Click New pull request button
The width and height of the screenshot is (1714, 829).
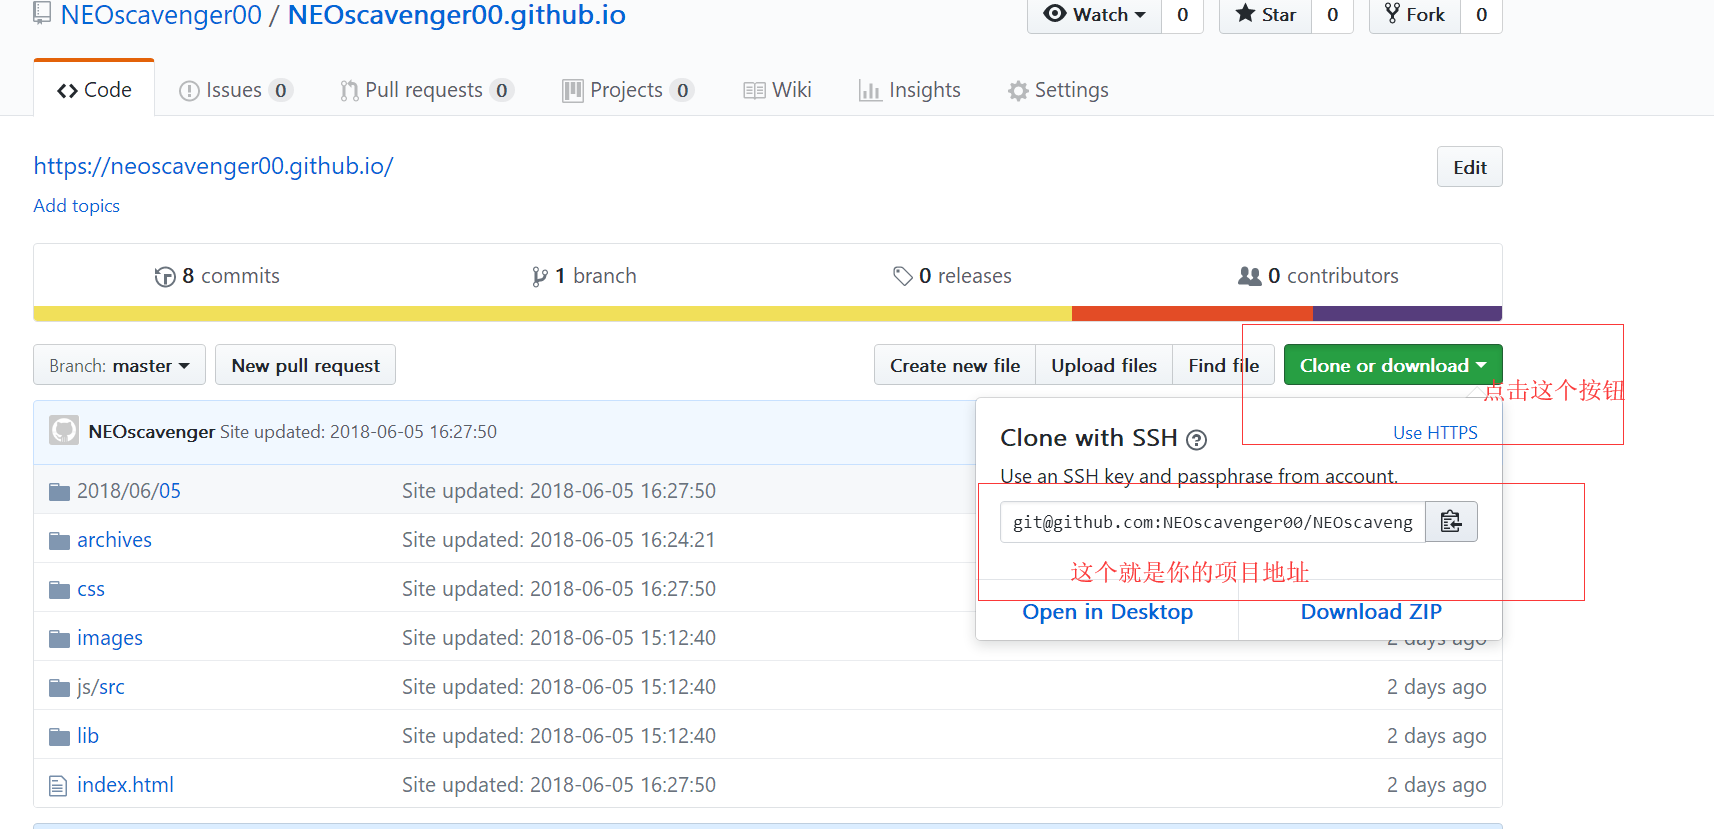[x=305, y=365]
